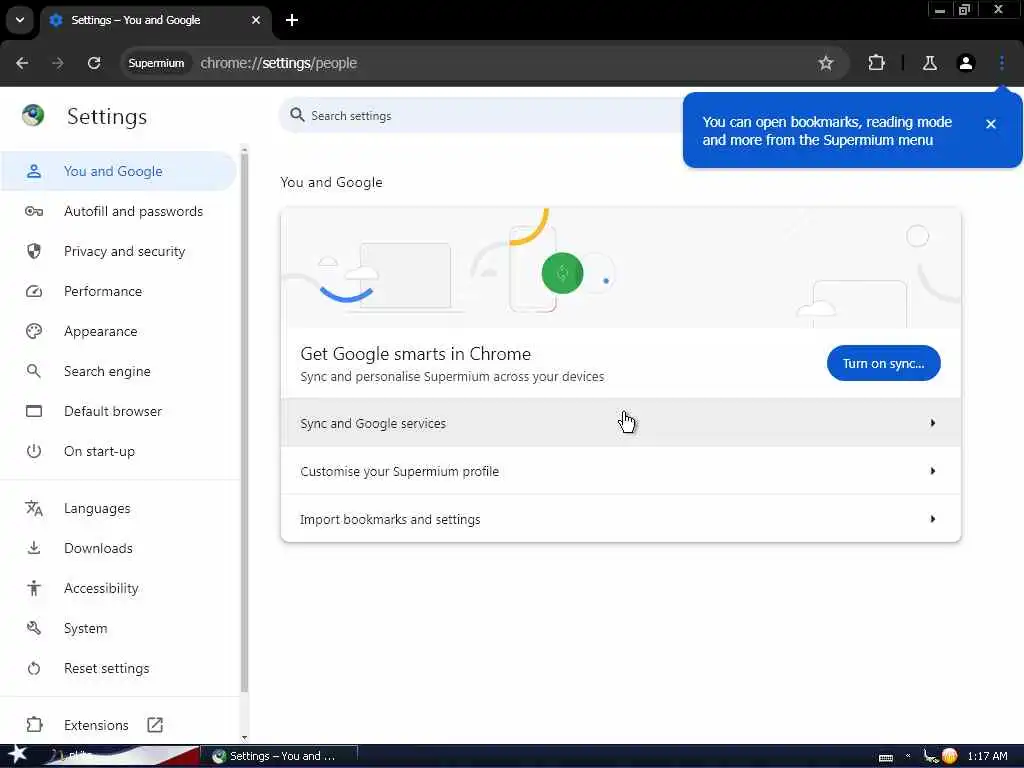Bookmark this page with the star icon
The image size is (1024, 768).
825,63
